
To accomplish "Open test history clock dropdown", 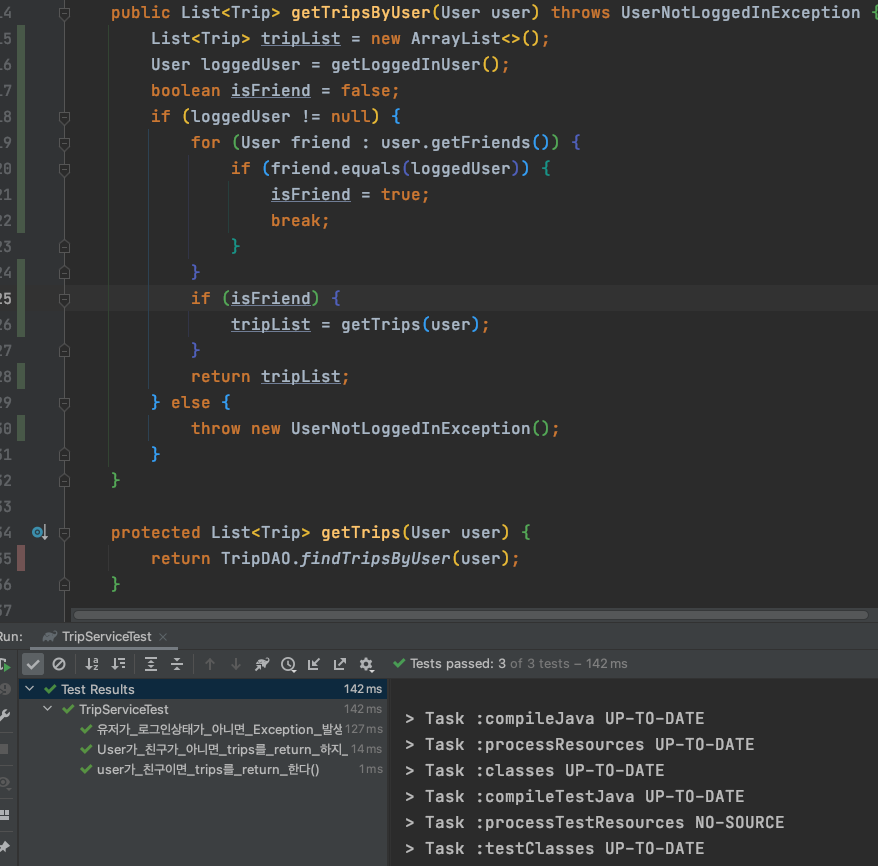I will [x=288, y=664].
